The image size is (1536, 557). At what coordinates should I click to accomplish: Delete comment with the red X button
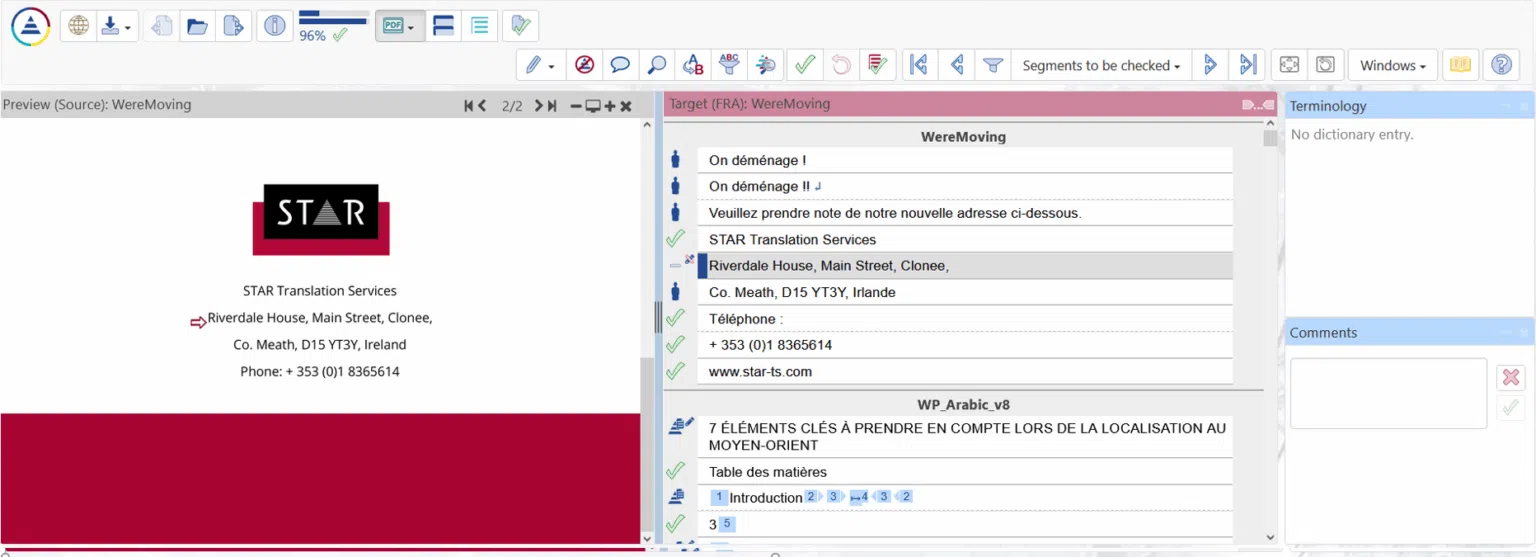[1511, 377]
